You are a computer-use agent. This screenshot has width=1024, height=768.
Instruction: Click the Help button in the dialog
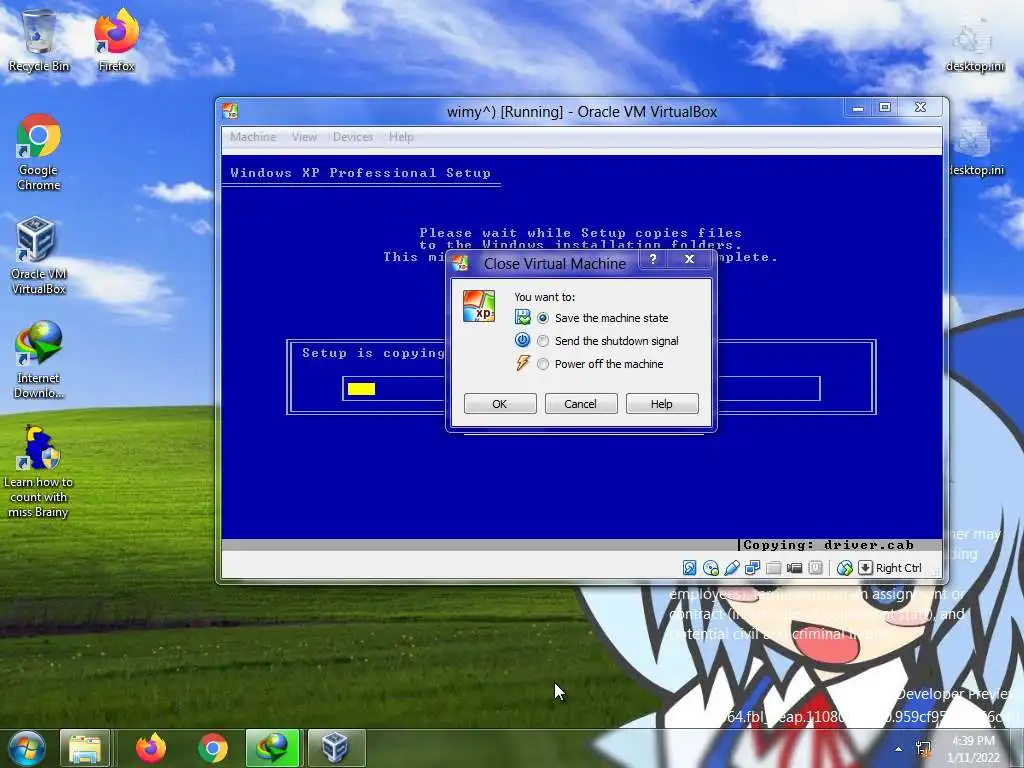click(x=662, y=404)
